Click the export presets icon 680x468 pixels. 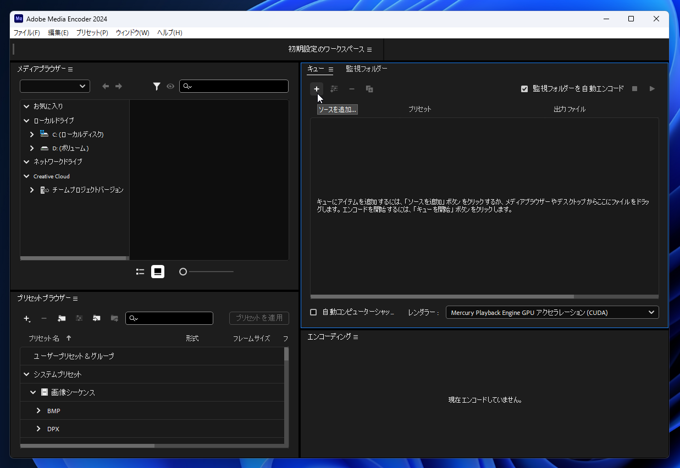point(114,318)
